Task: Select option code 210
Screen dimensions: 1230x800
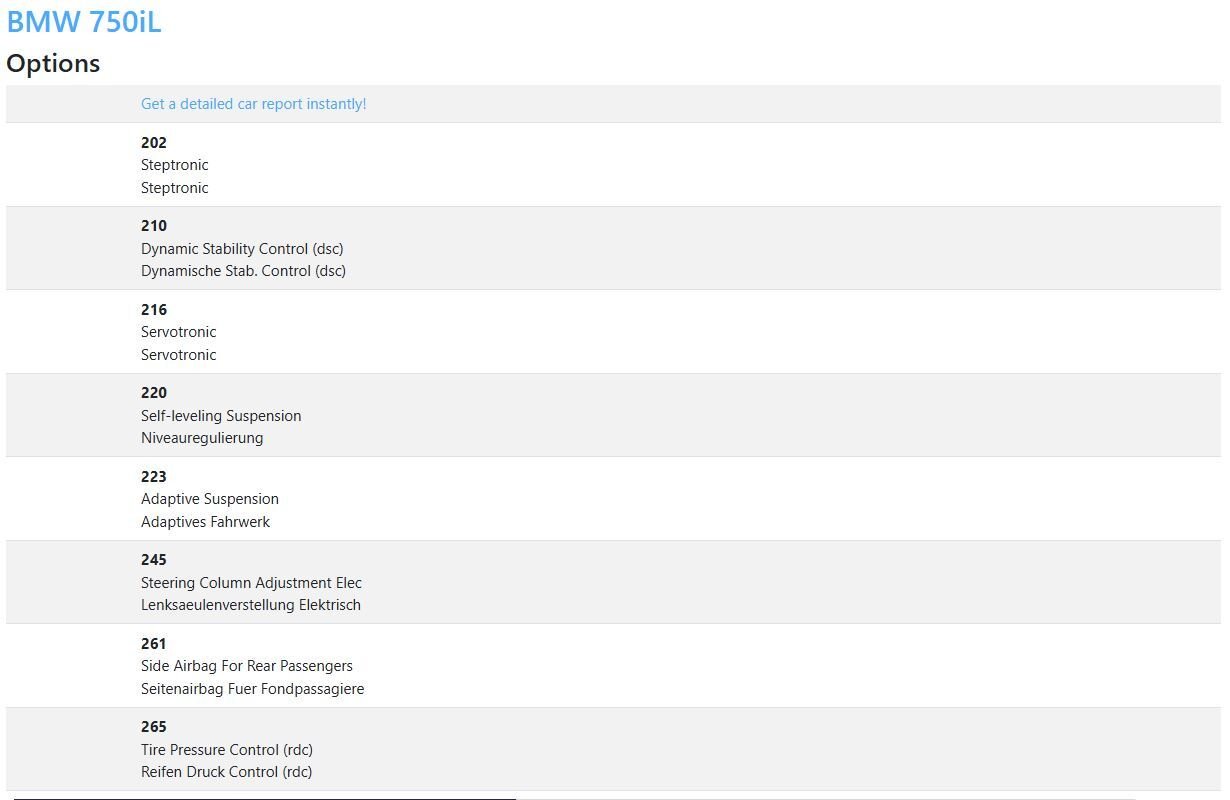Action: 154,226
